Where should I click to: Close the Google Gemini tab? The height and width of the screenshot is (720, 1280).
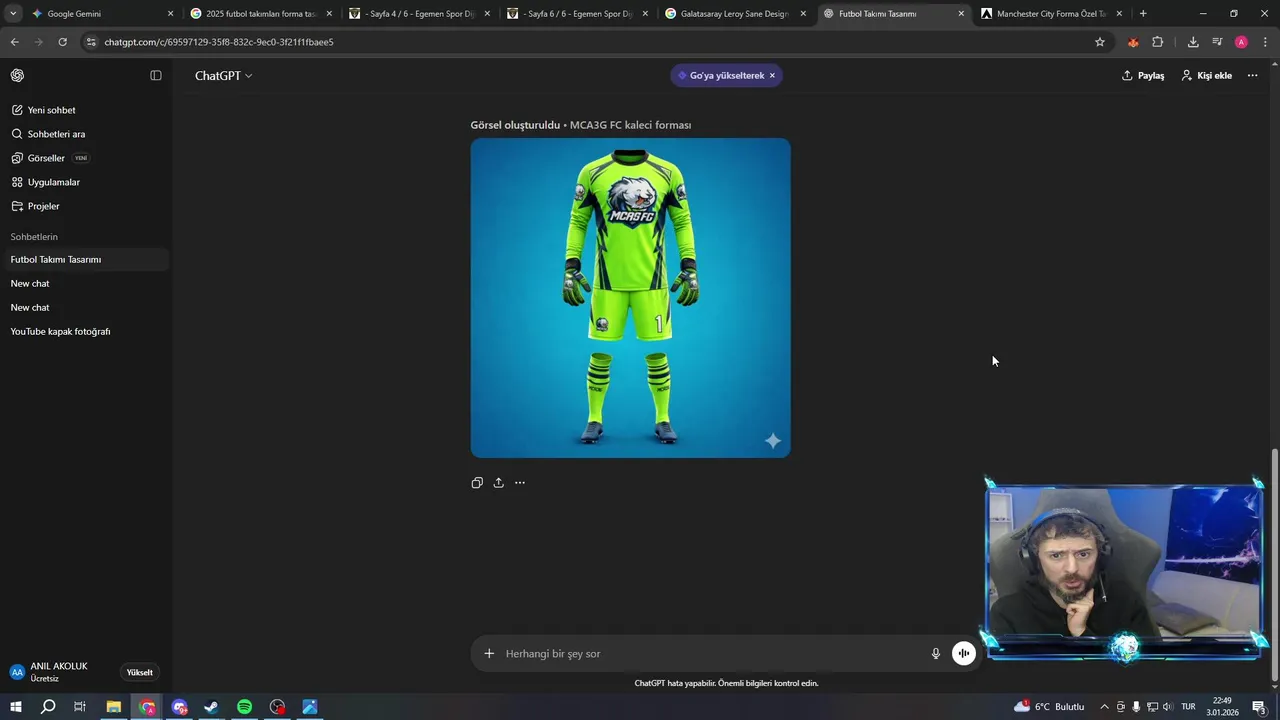click(170, 14)
